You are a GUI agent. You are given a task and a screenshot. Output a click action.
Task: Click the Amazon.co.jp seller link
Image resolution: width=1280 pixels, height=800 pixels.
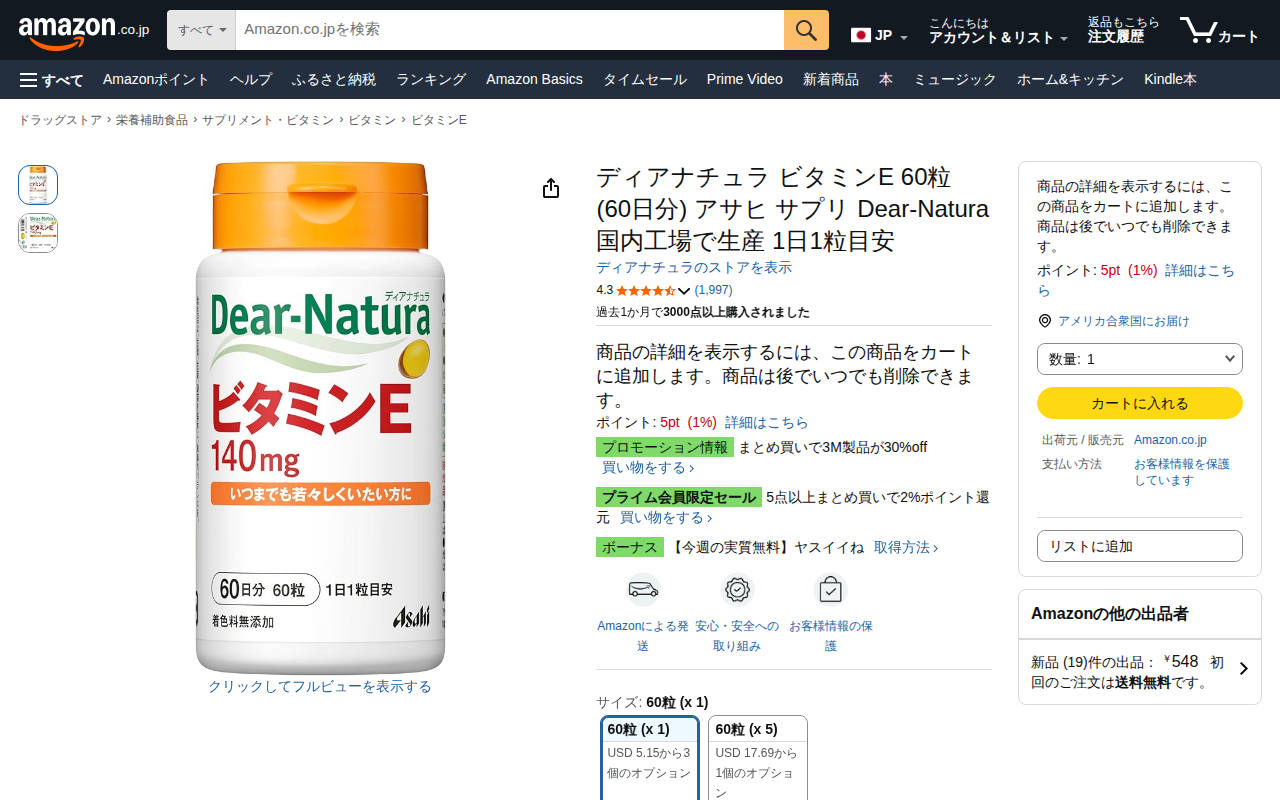point(1170,440)
